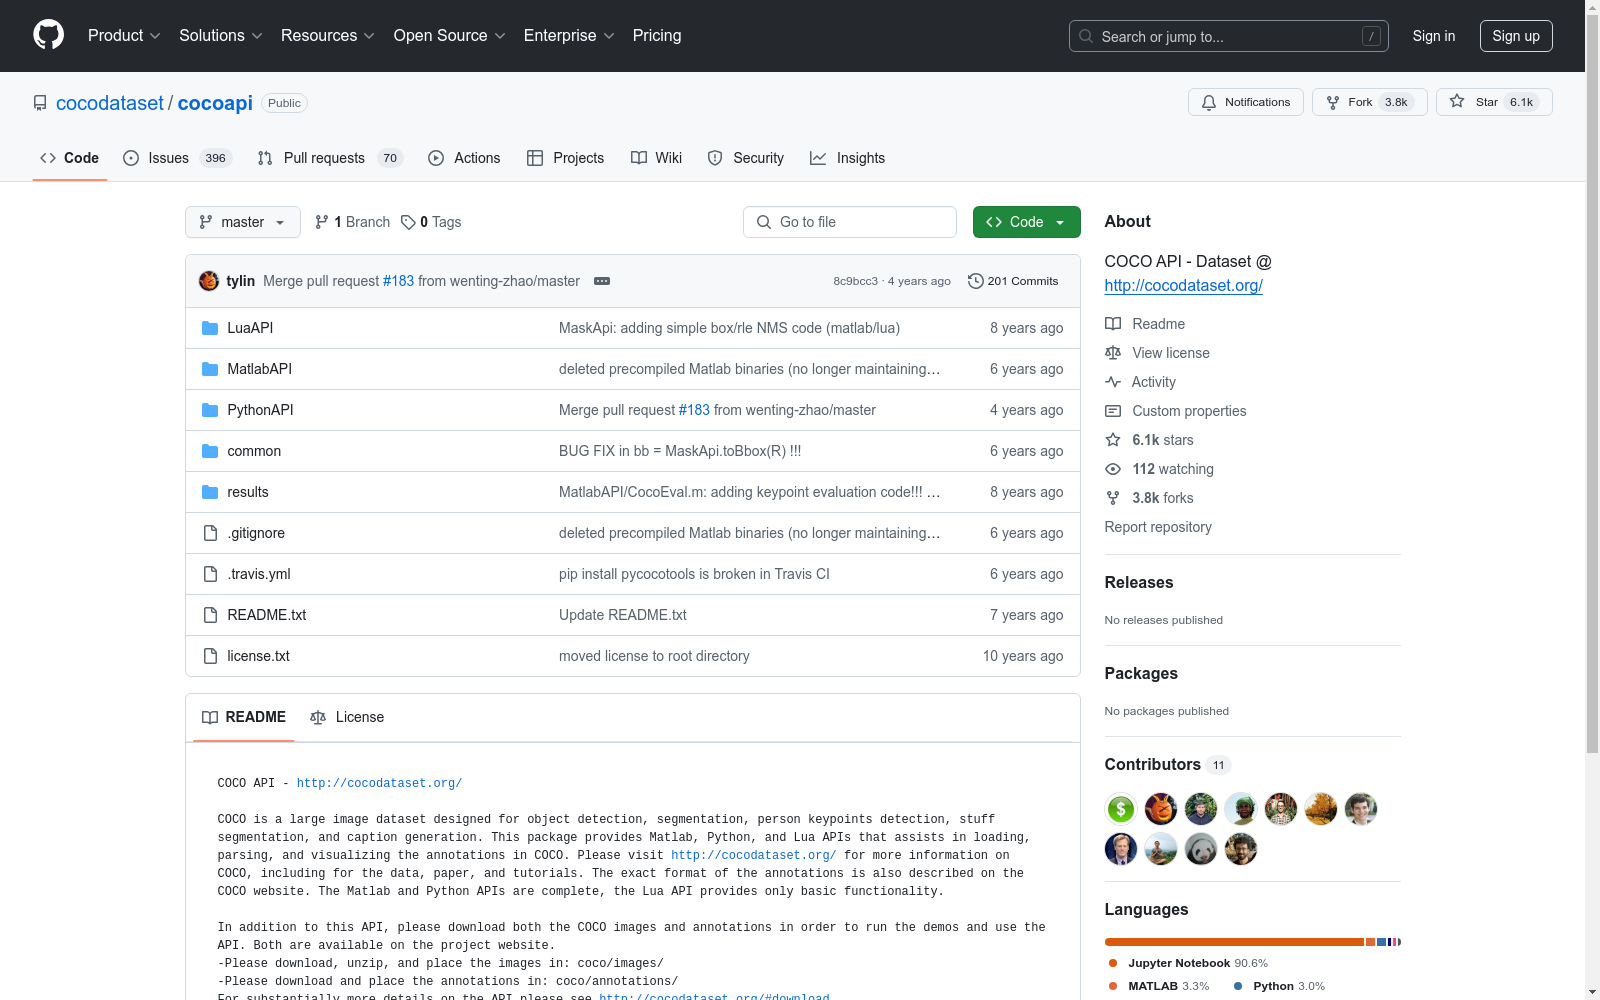Click the 8c9bcc3 commit hash
Viewport: 1600px width, 1000px height.
(x=856, y=281)
